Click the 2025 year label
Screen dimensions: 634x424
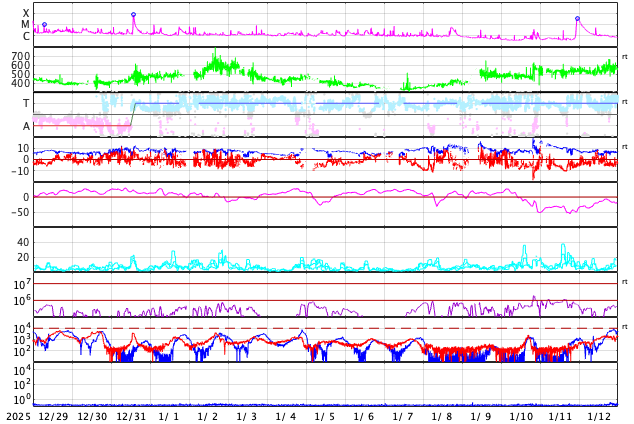click(18, 416)
